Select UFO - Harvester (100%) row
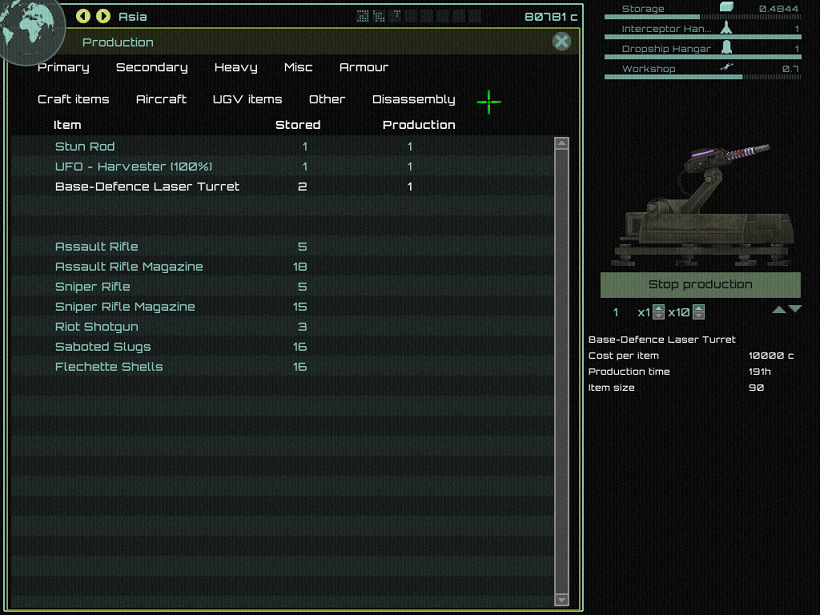Screen dimensions: 820x615 [x=282, y=166]
